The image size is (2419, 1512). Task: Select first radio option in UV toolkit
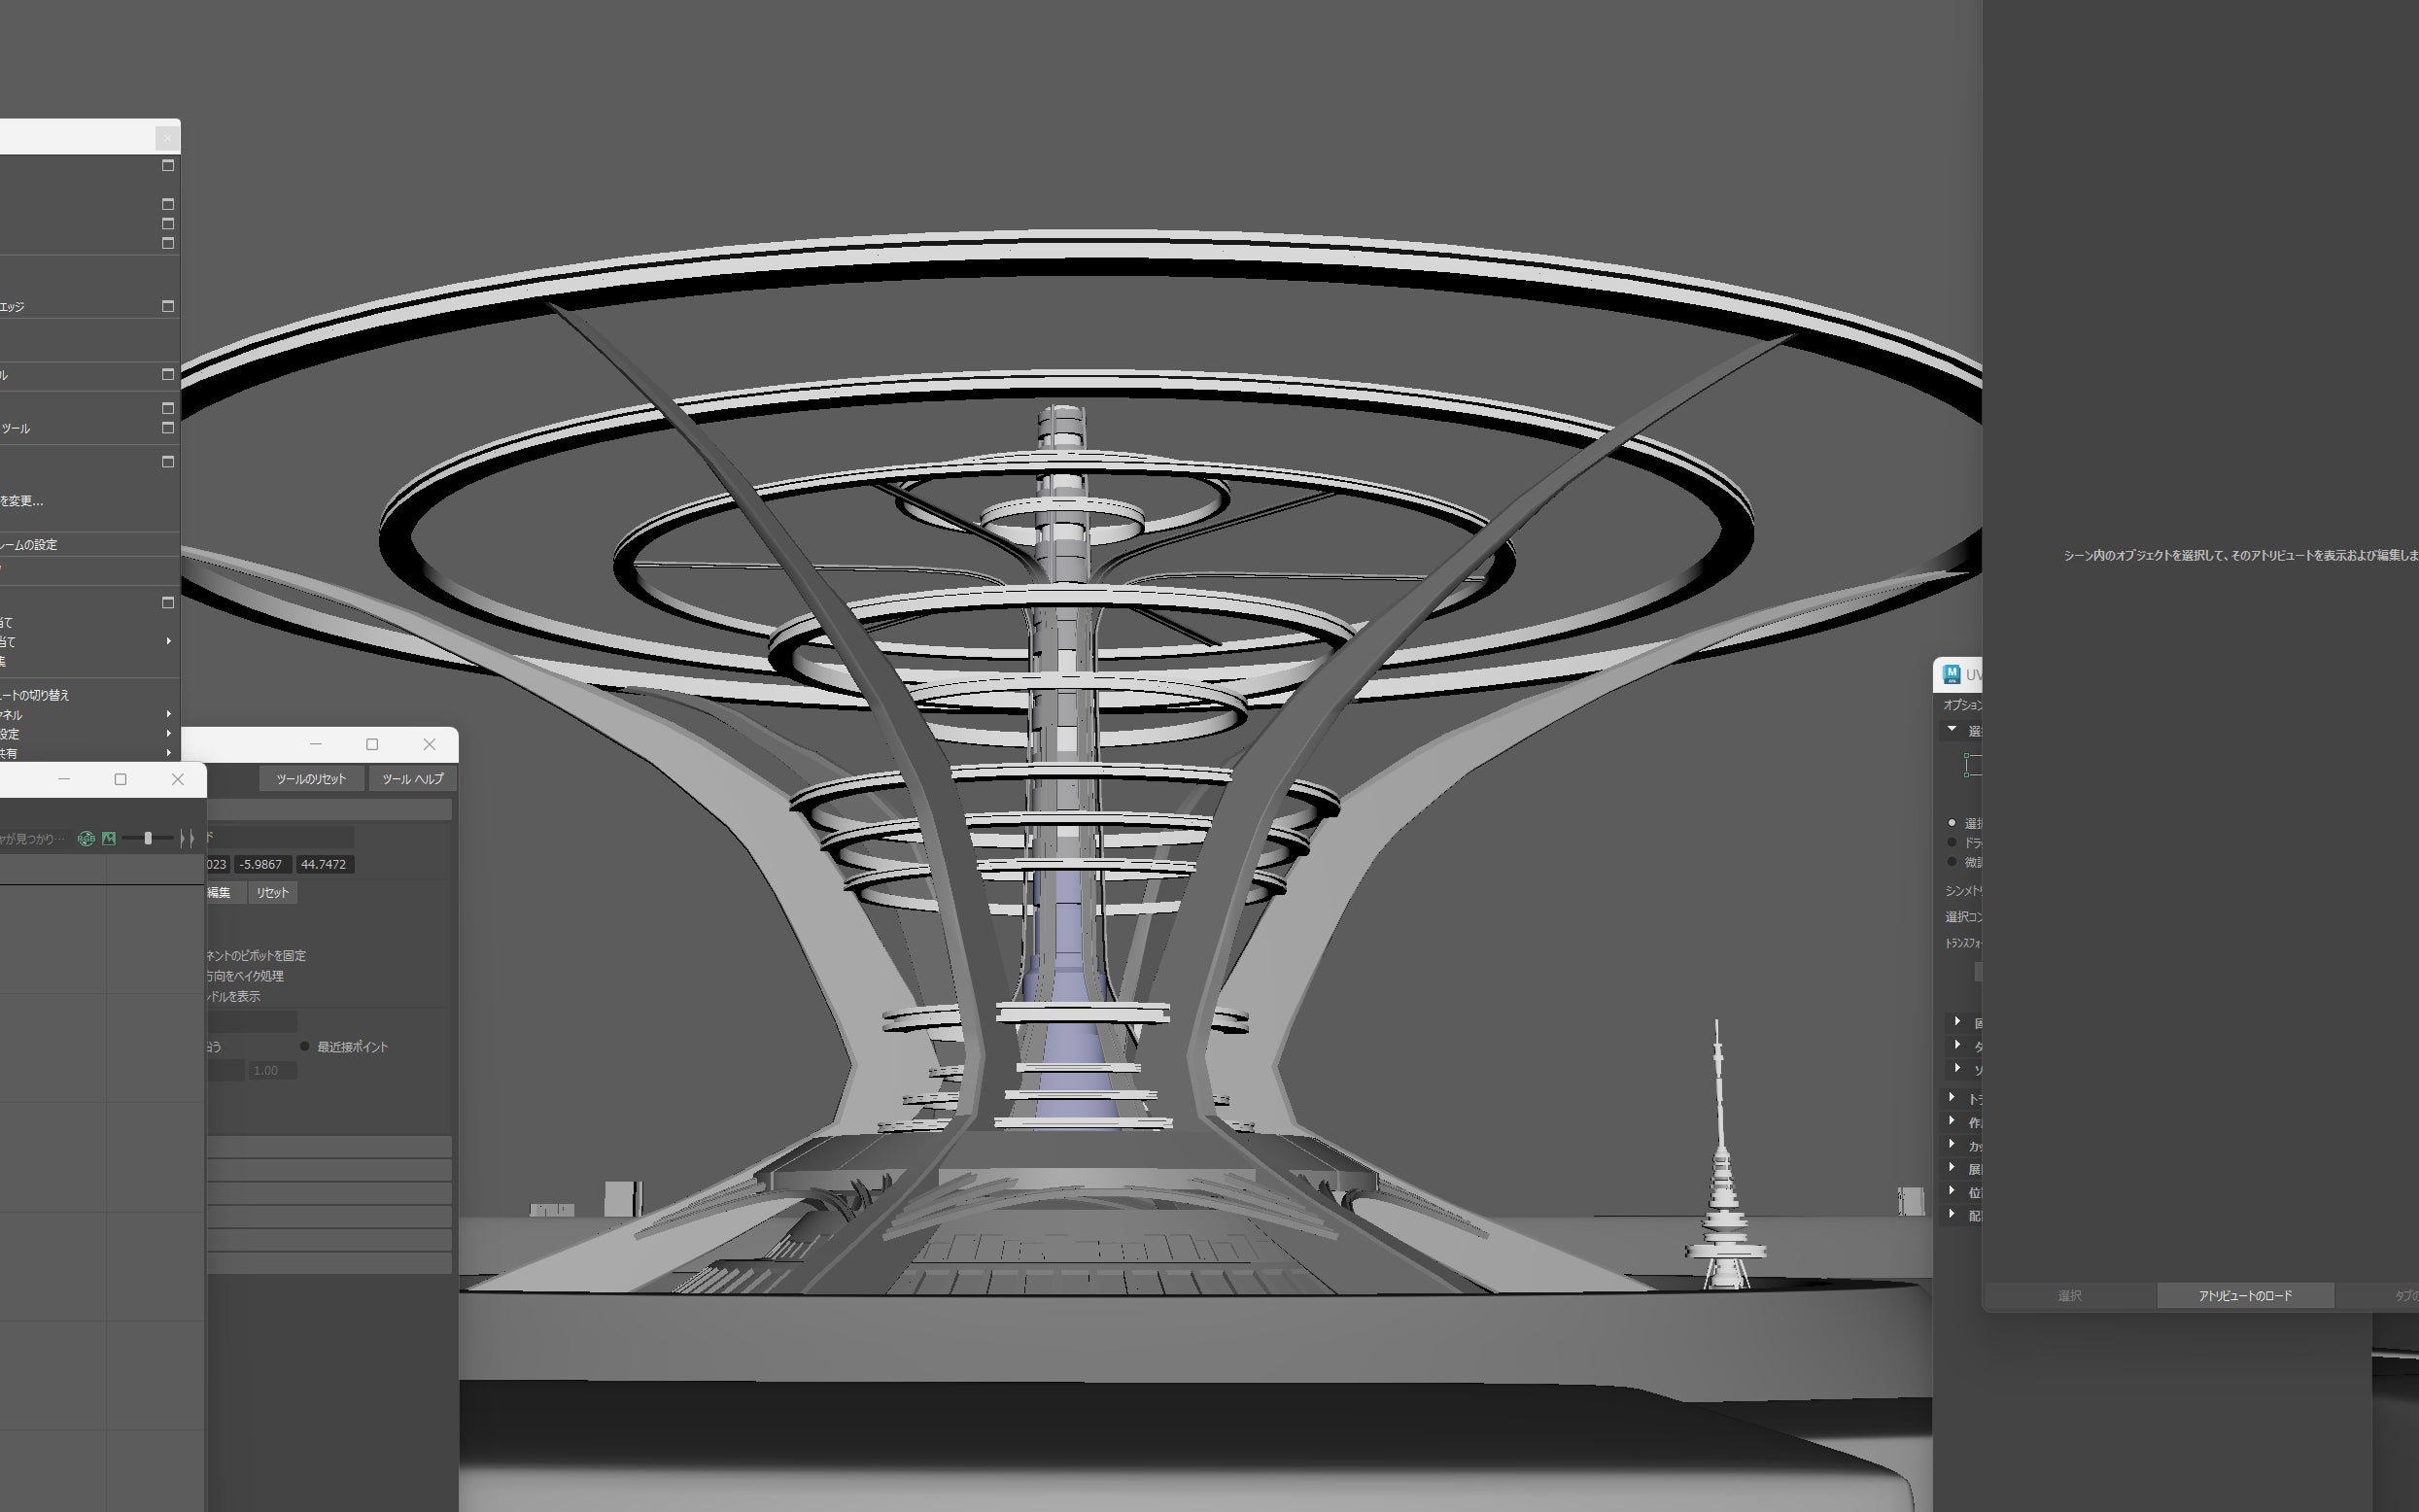pos(1951,823)
